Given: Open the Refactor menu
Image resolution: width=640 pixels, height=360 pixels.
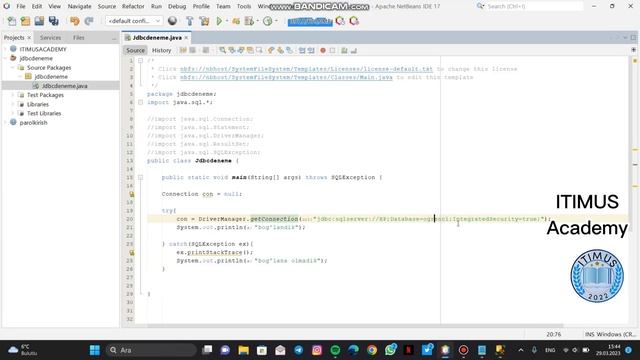Looking at the screenshot, I should click(133, 7).
